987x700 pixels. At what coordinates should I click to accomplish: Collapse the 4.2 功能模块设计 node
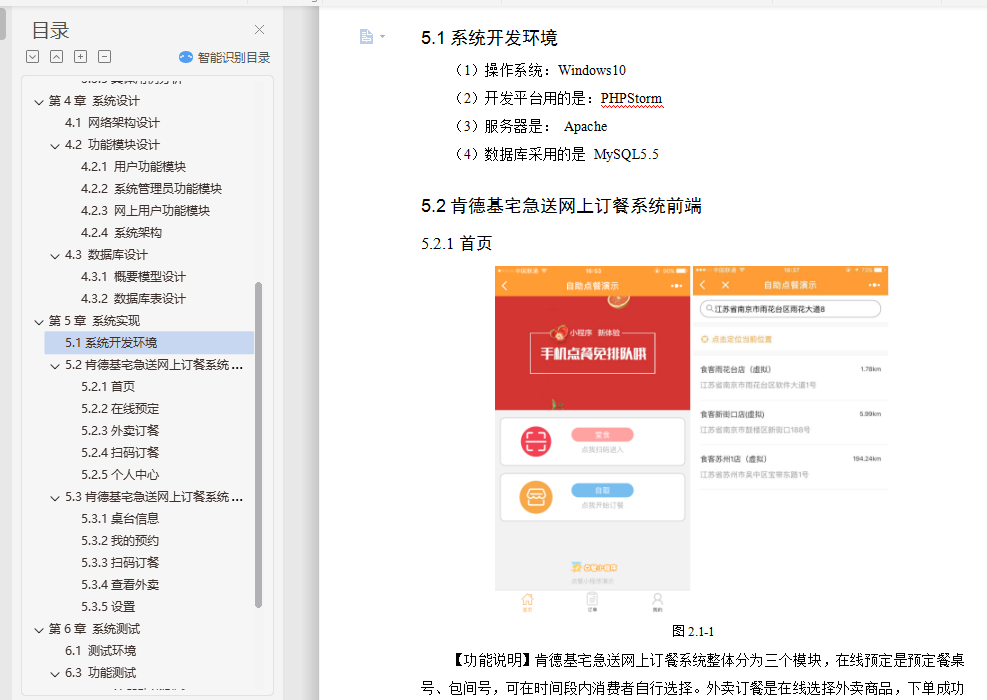click(x=55, y=145)
